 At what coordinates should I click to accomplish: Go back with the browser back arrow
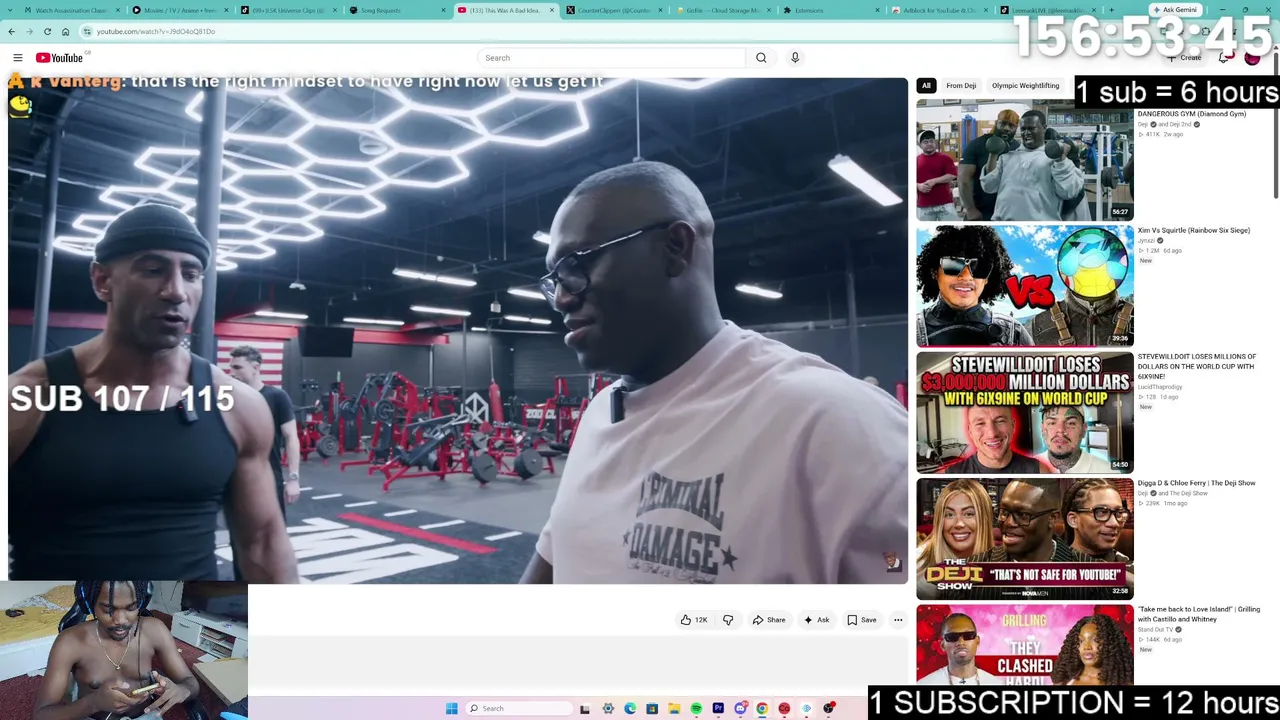[x=11, y=31]
